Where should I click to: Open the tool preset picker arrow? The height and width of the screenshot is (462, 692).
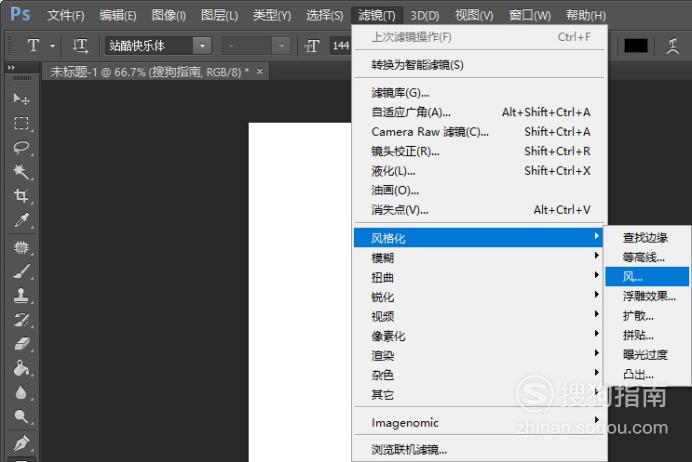click(52, 45)
